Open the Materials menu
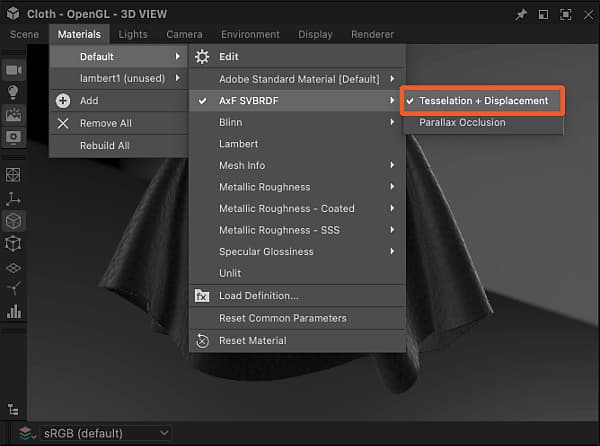The image size is (600, 446). 79,34
